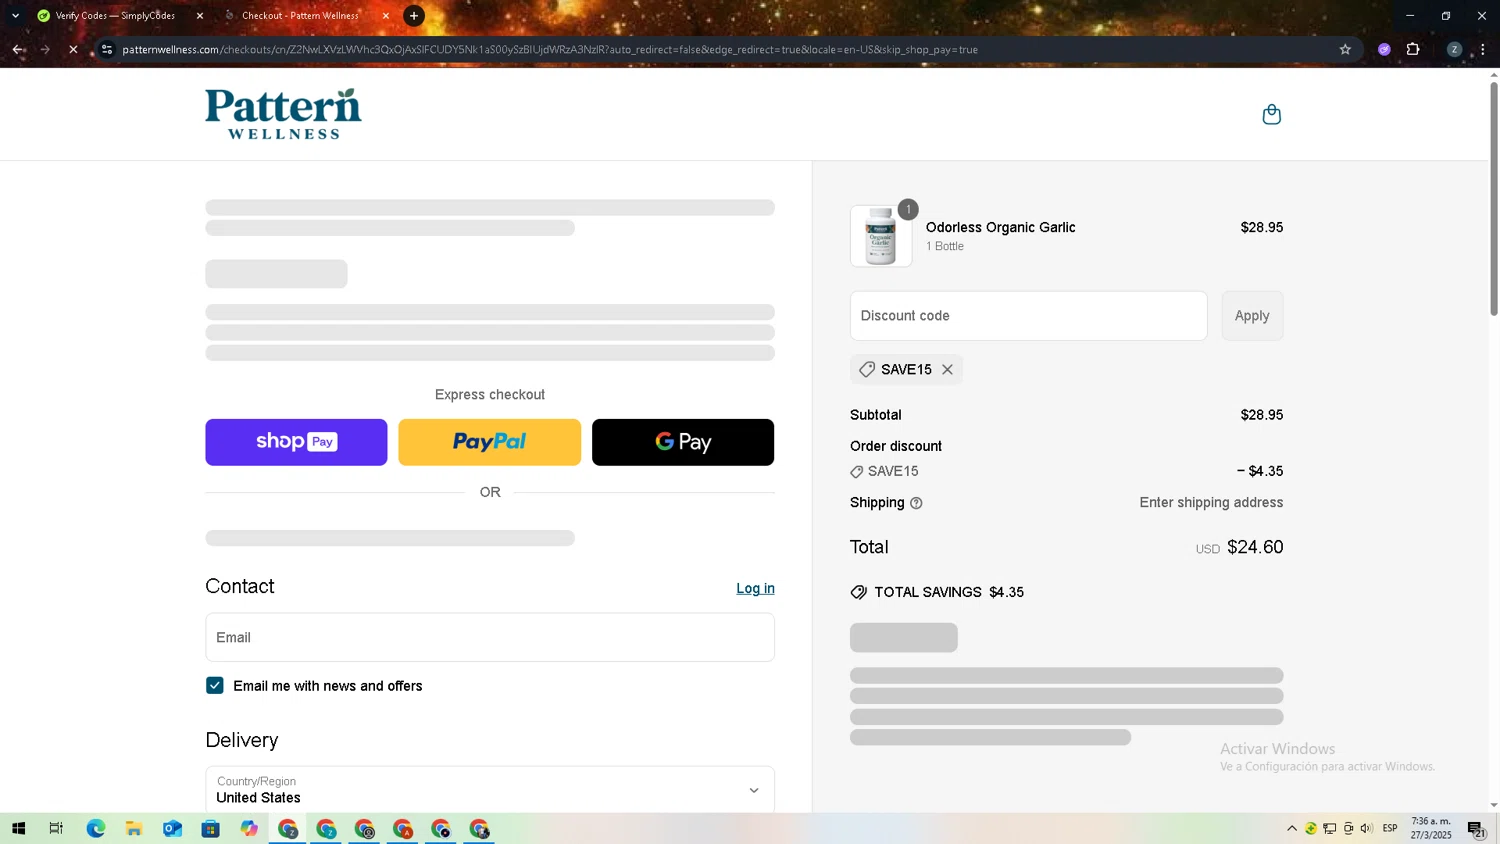Switch to the Verify Codes SimplyCodes tab
1500x844 pixels.
[115, 16]
